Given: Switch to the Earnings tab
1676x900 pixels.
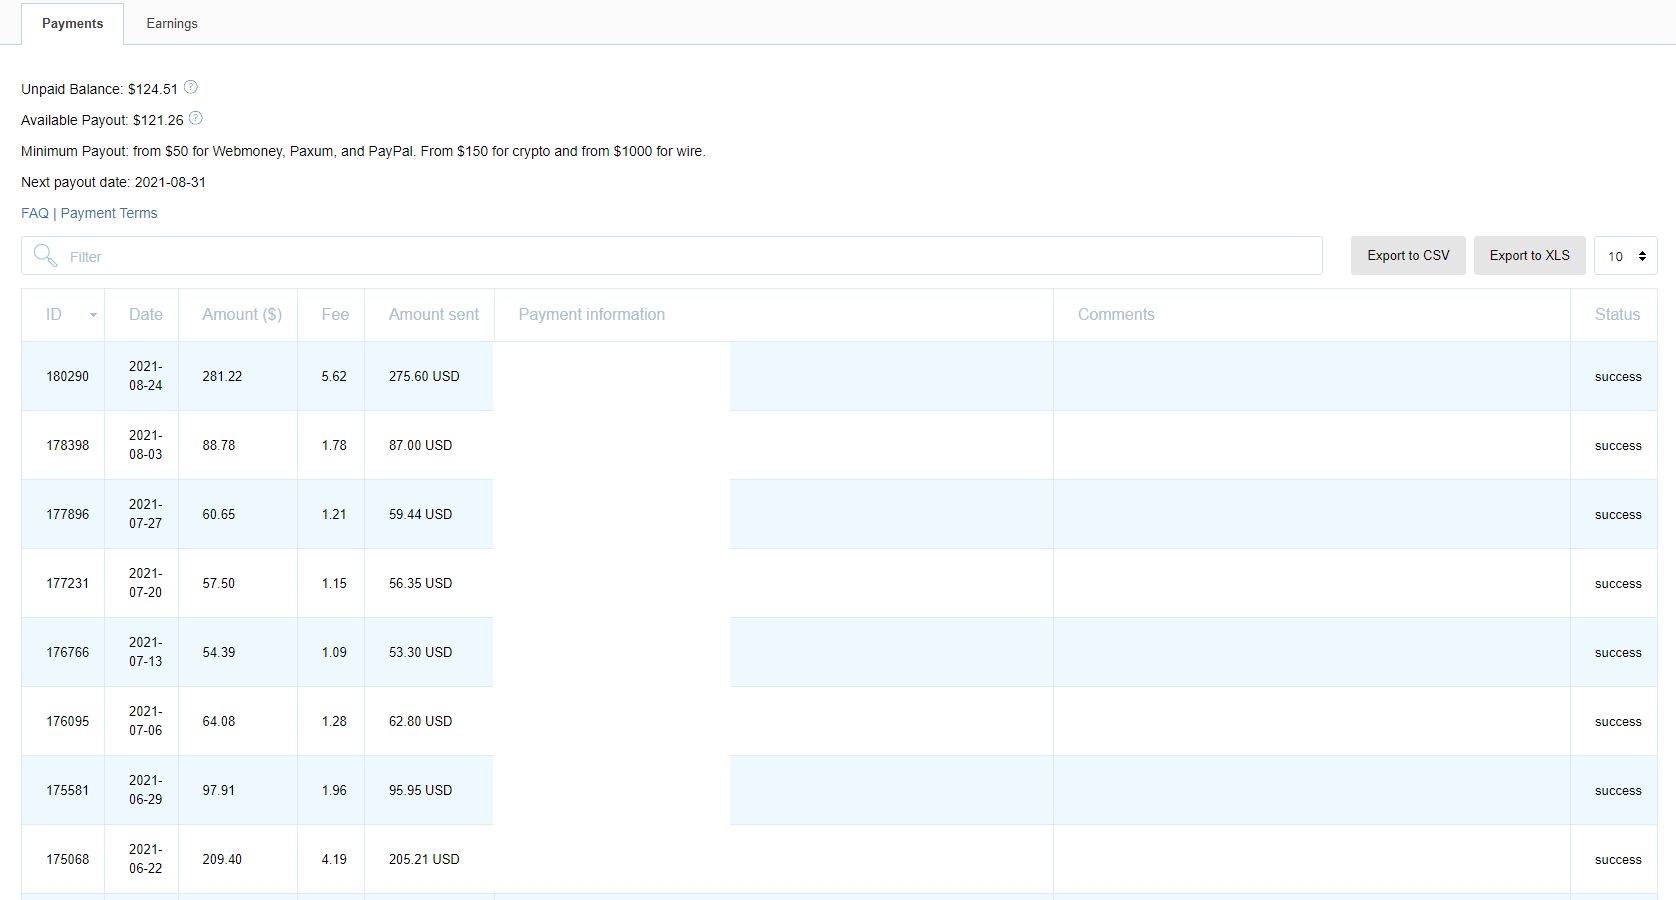Looking at the screenshot, I should click(x=172, y=24).
